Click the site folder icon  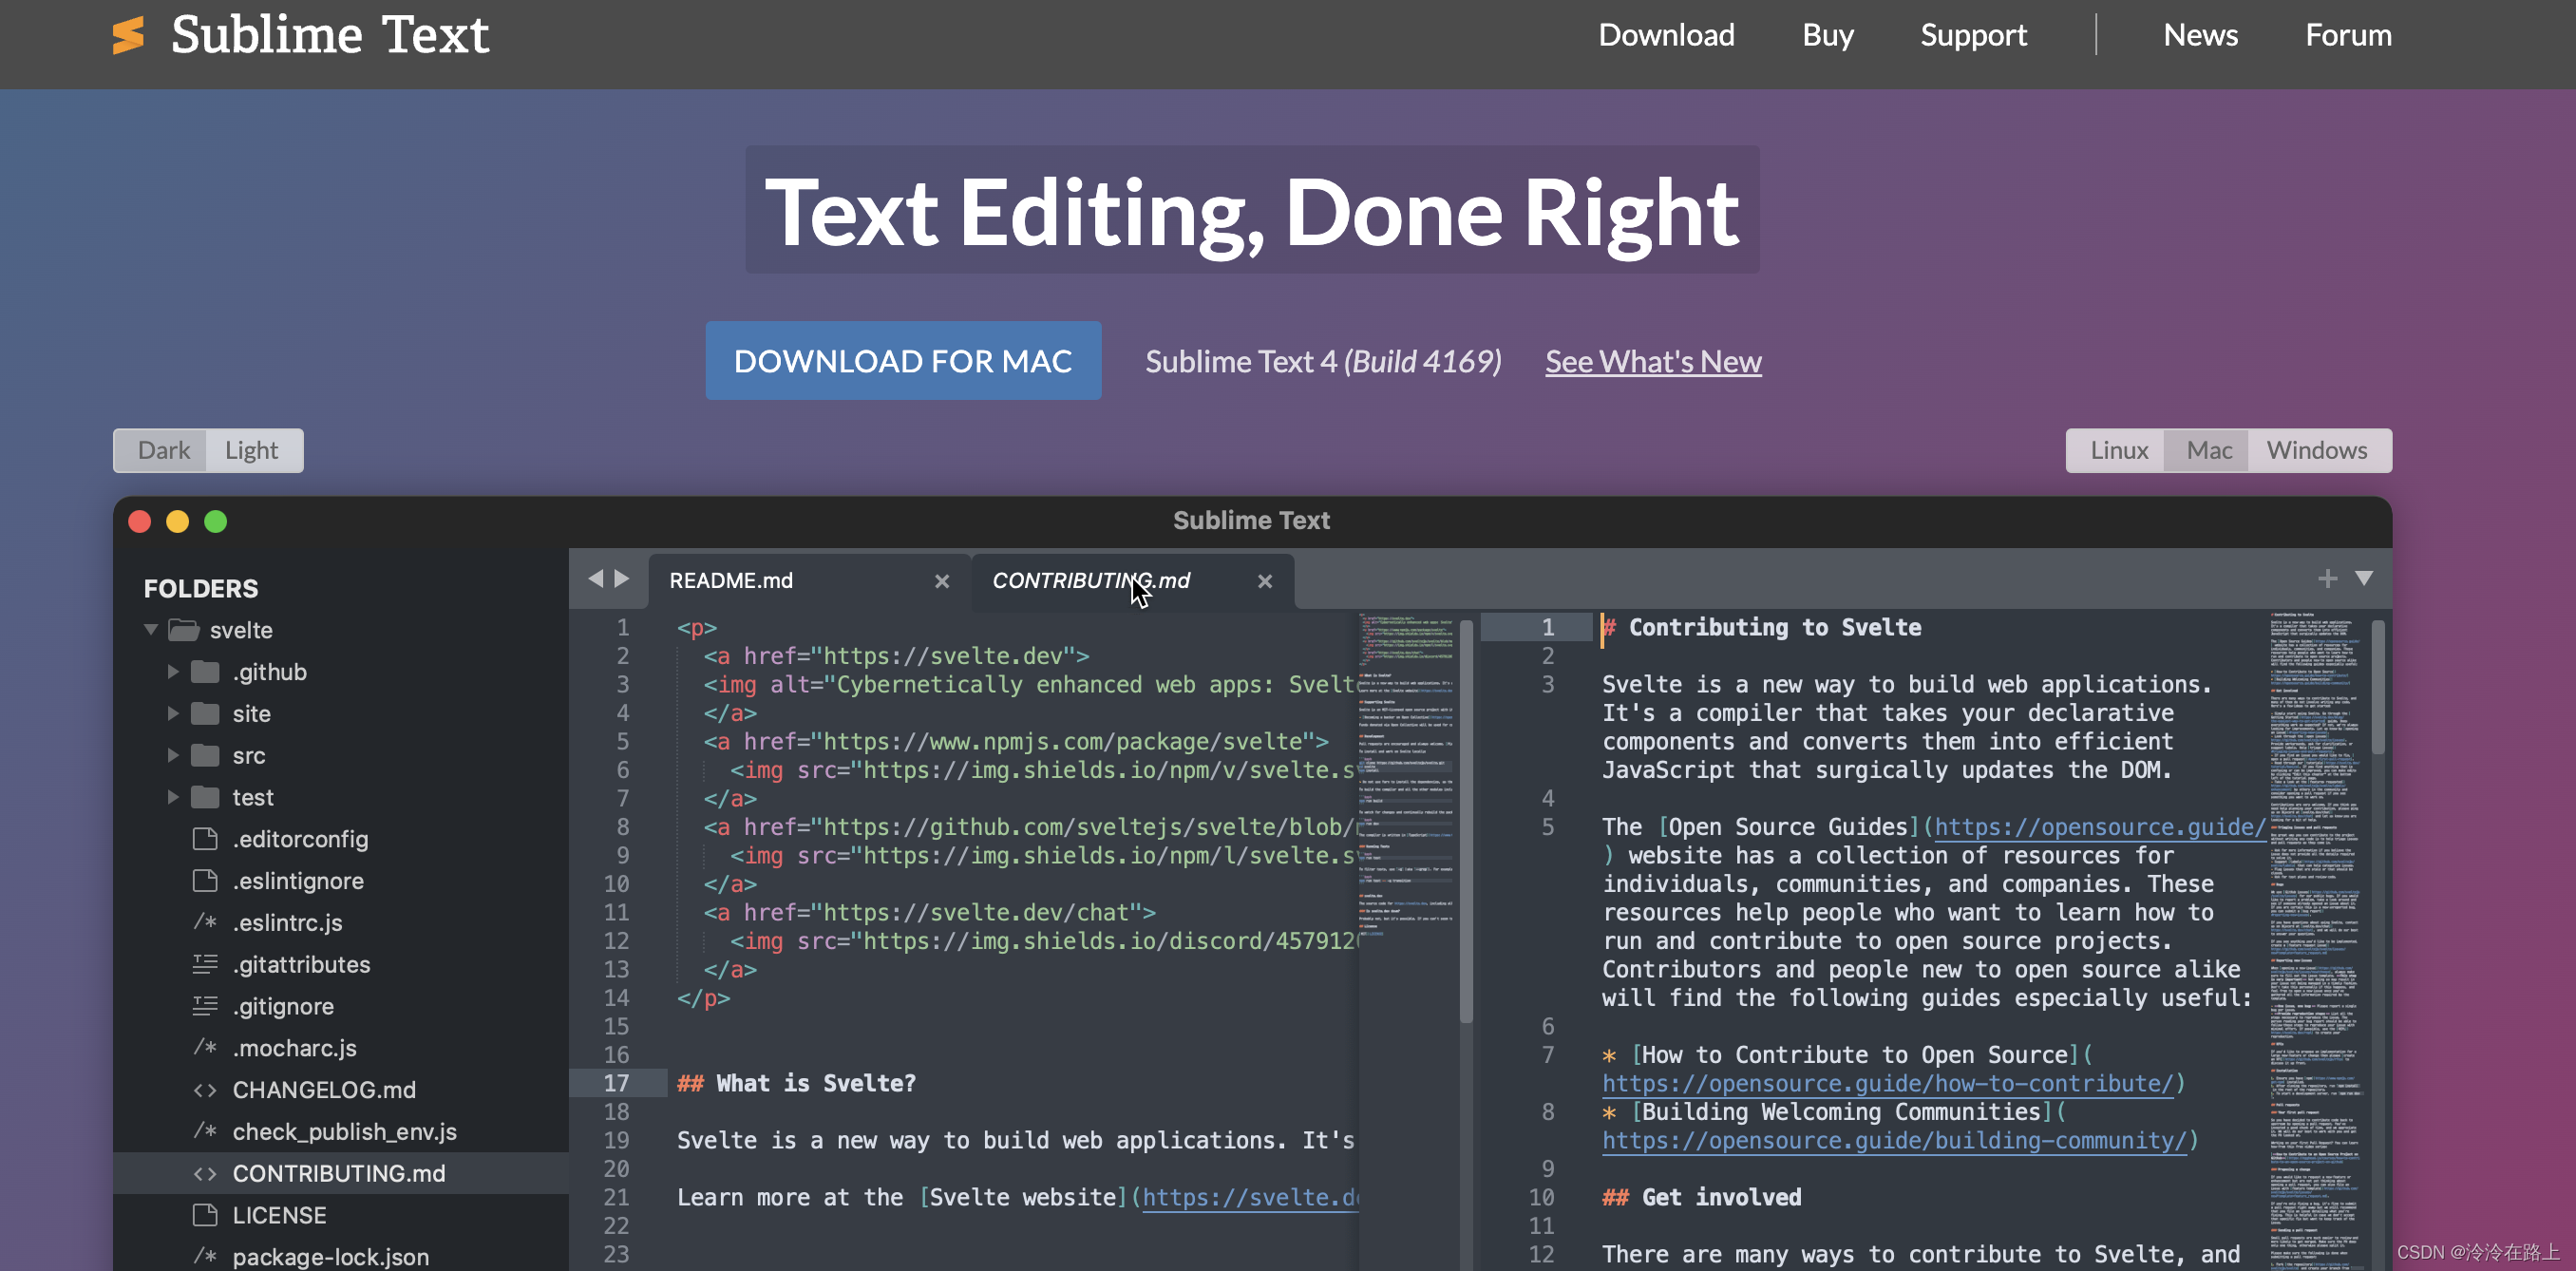[205, 714]
